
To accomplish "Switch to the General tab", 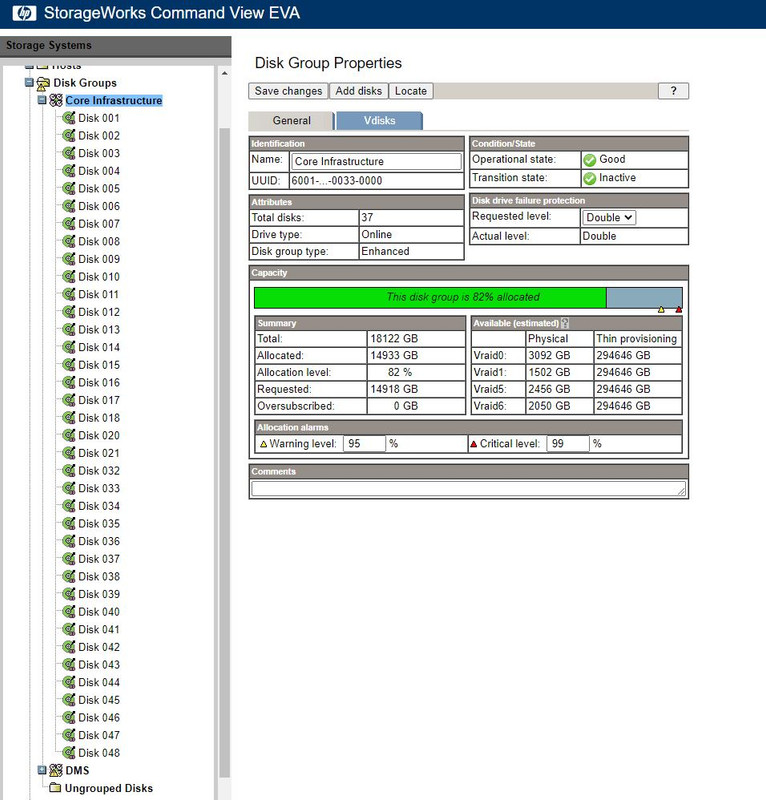I will click(291, 121).
